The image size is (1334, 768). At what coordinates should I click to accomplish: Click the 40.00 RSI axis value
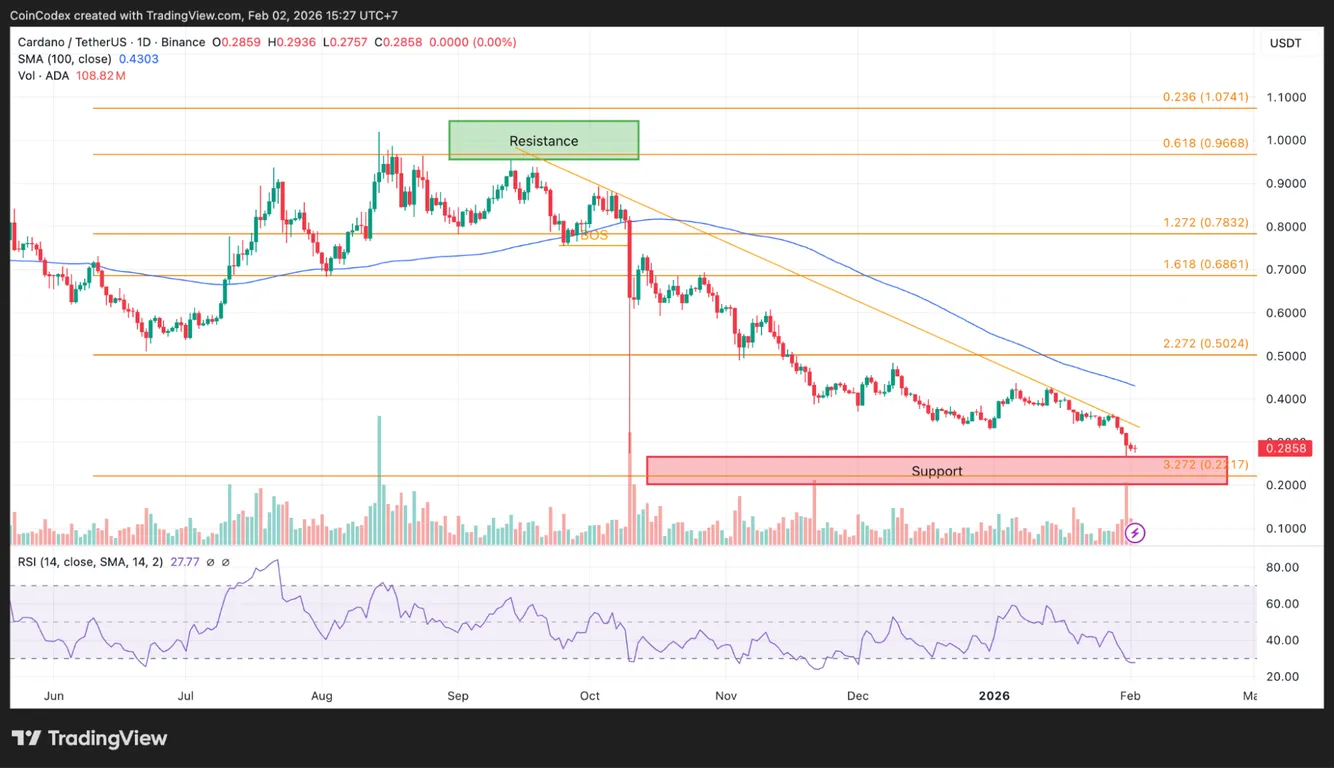(1285, 640)
